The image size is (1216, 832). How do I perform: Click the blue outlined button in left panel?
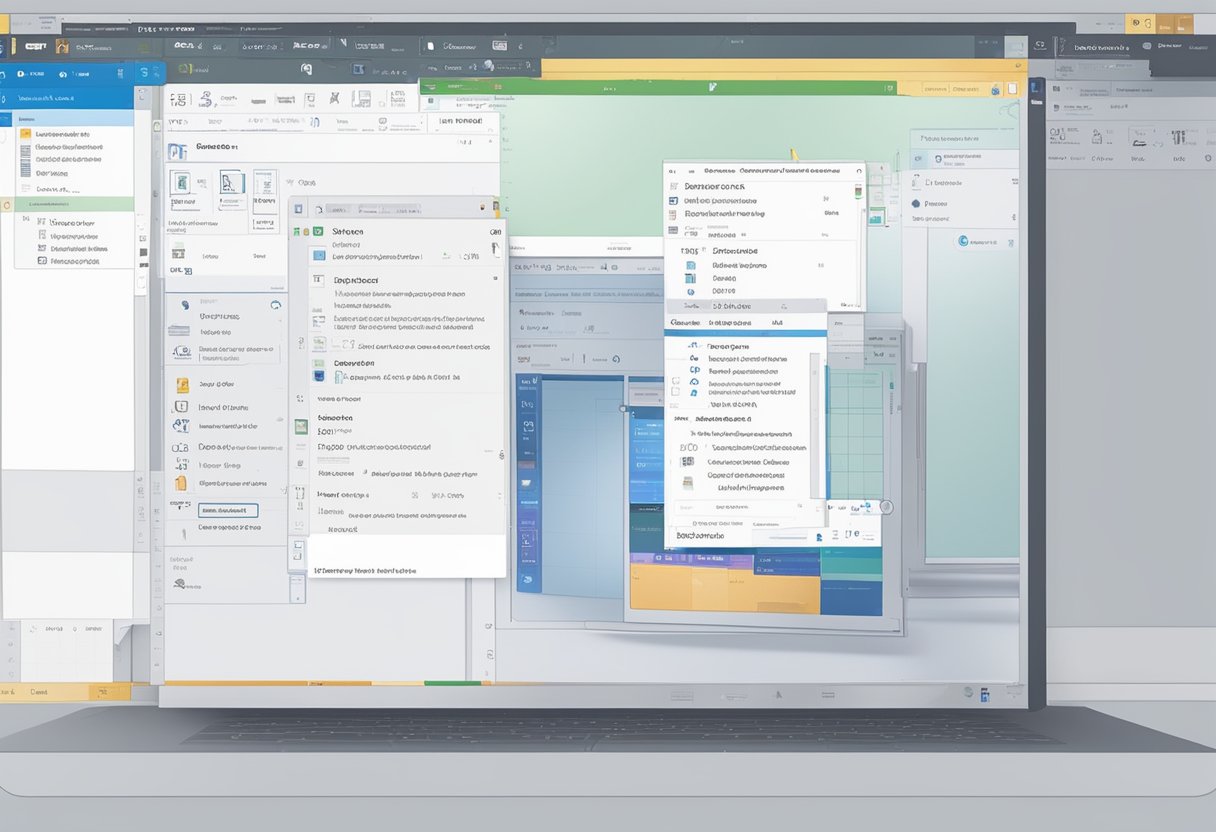(228, 510)
